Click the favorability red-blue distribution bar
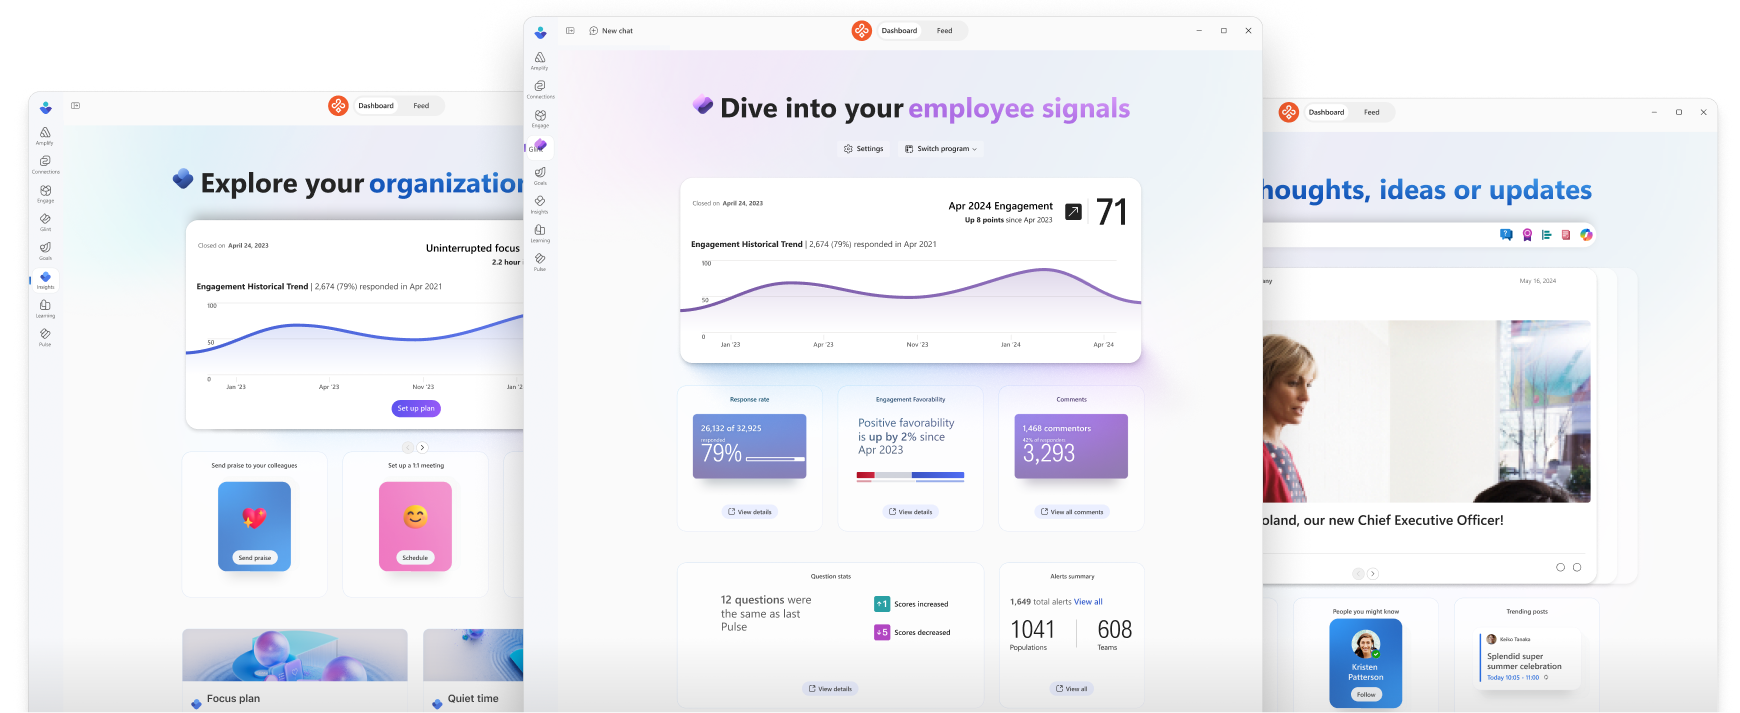1740x713 pixels. coord(910,475)
